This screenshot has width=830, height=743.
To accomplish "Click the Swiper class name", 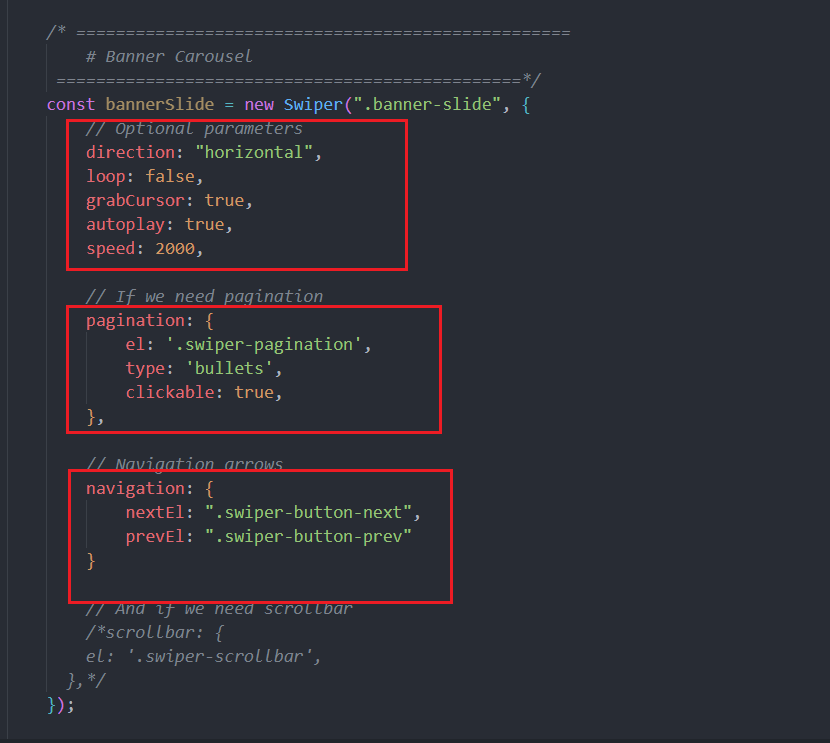I will [x=313, y=104].
